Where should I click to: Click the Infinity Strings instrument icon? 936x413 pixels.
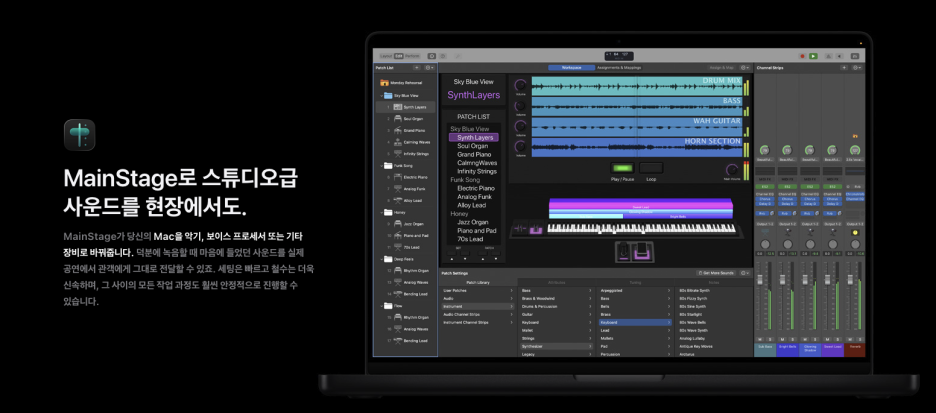coord(398,154)
